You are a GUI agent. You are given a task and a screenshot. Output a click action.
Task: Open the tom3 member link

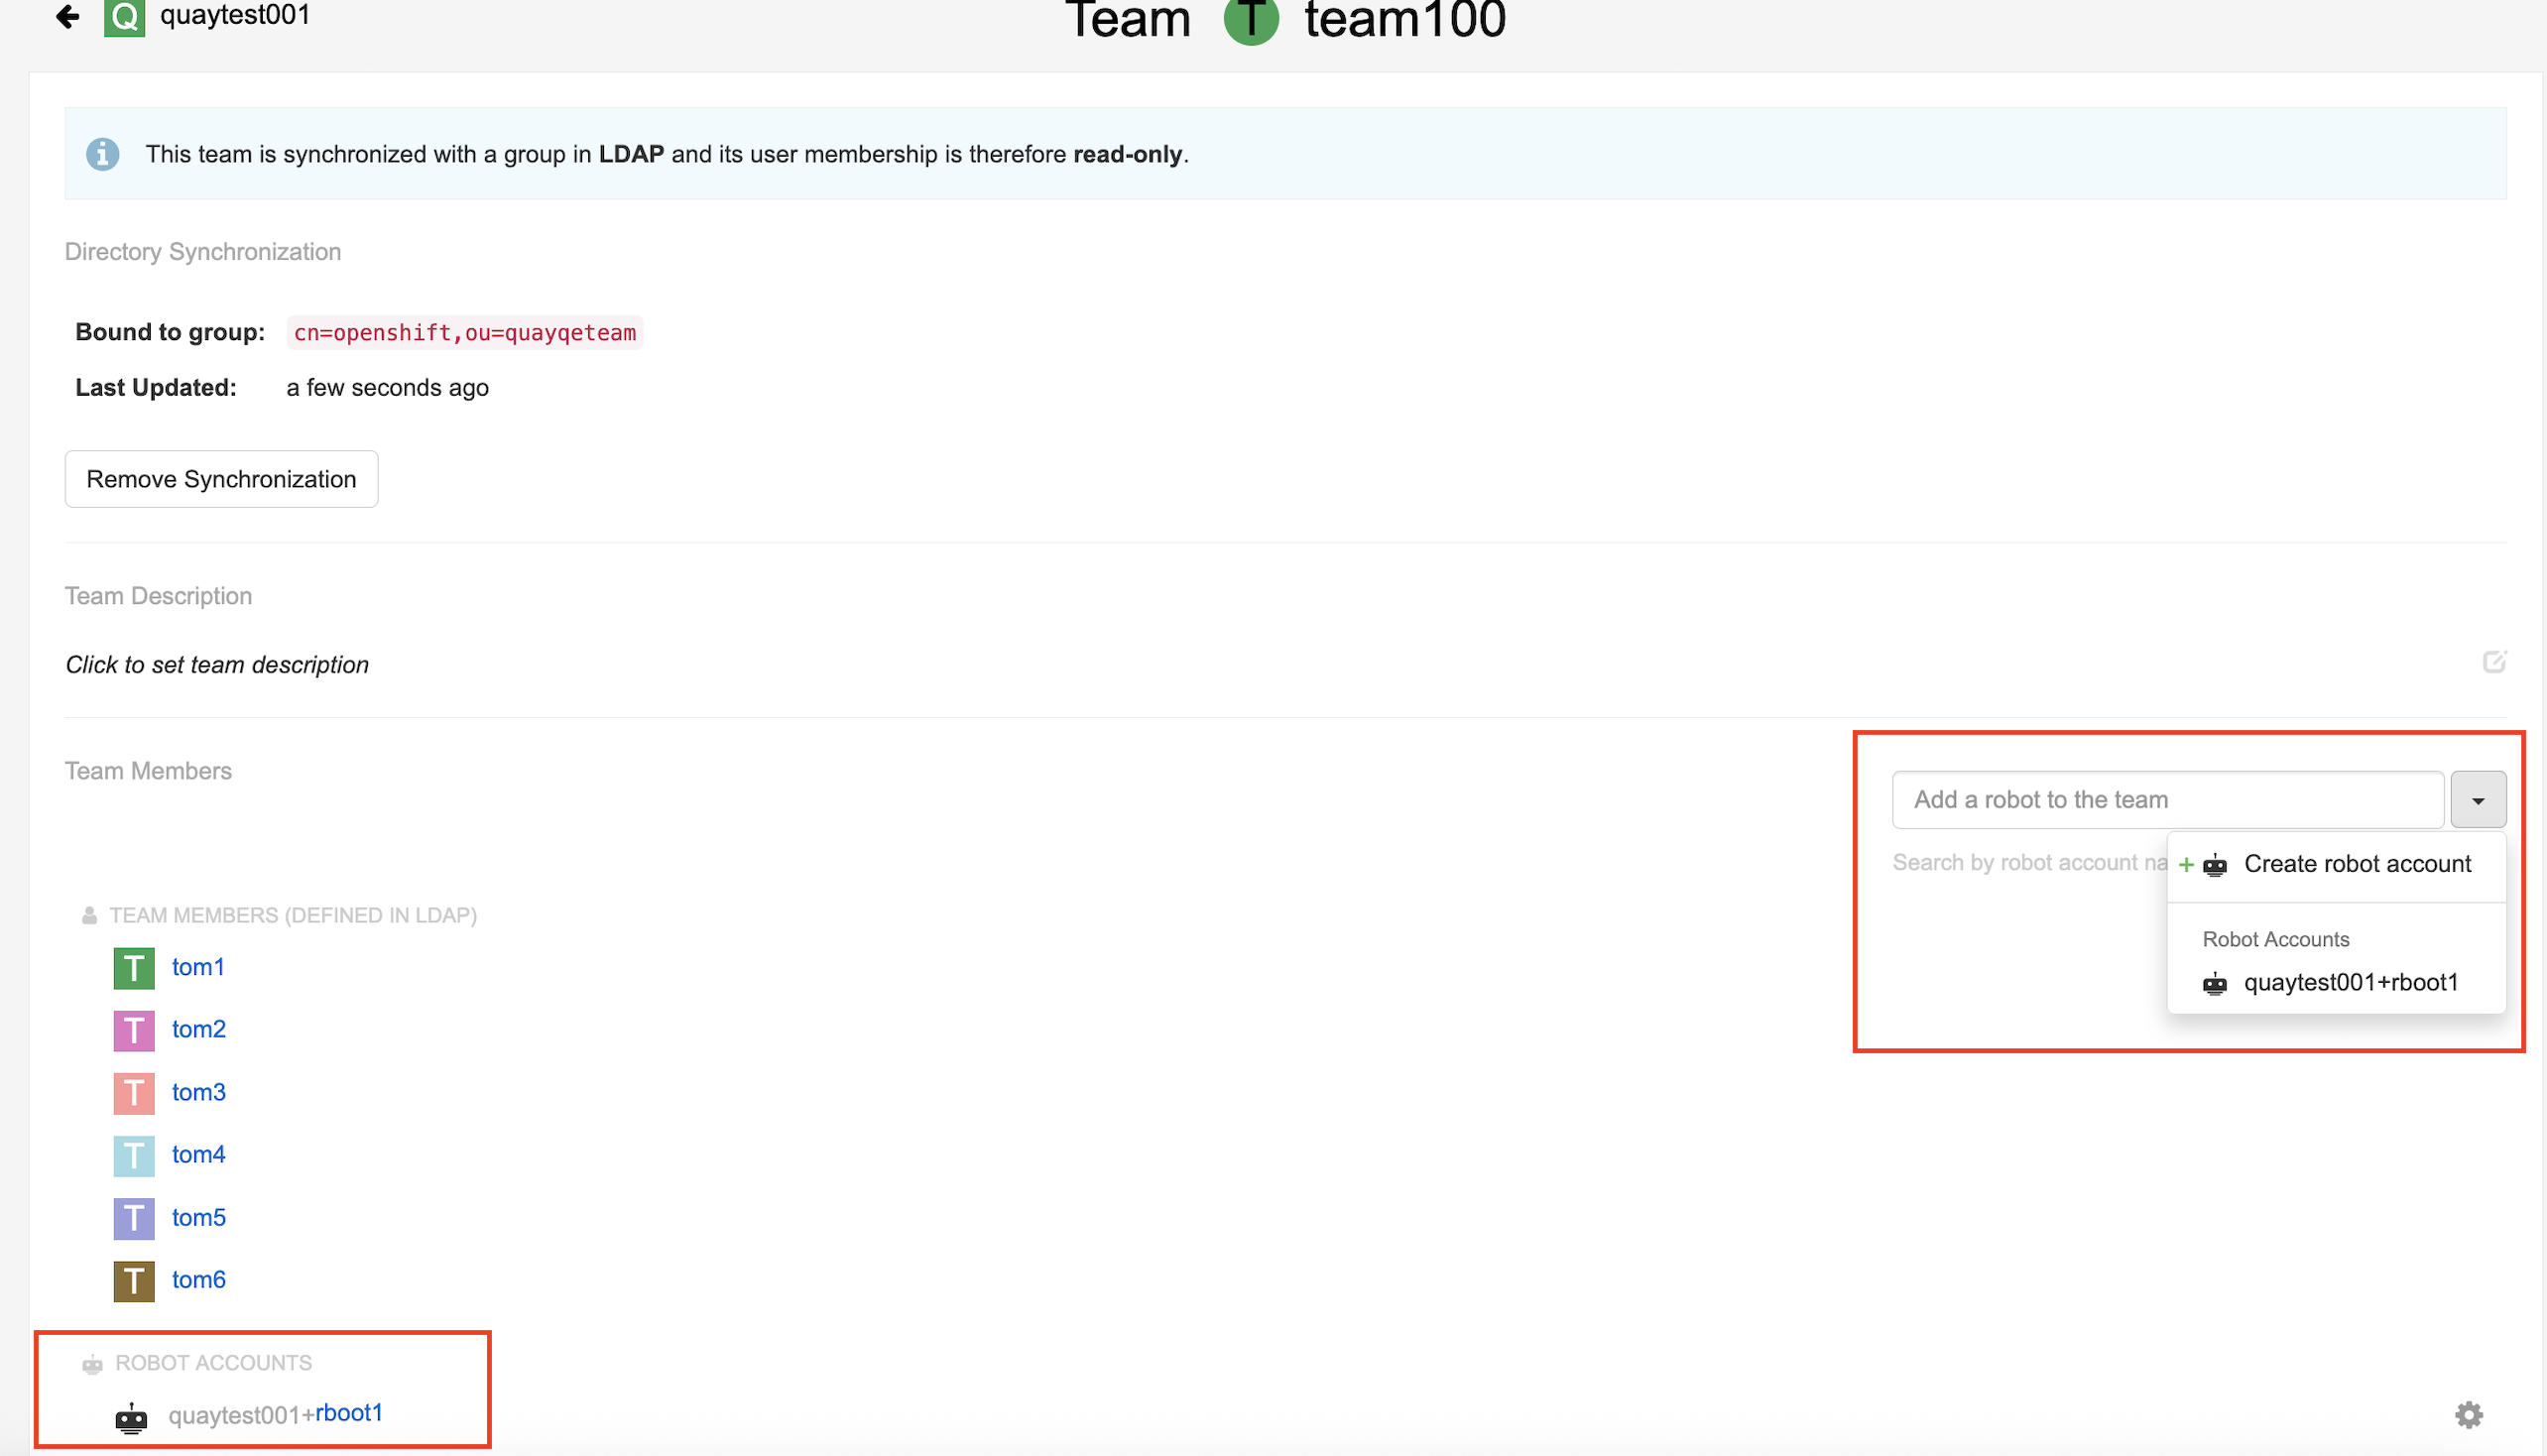(x=198, y=1092)
